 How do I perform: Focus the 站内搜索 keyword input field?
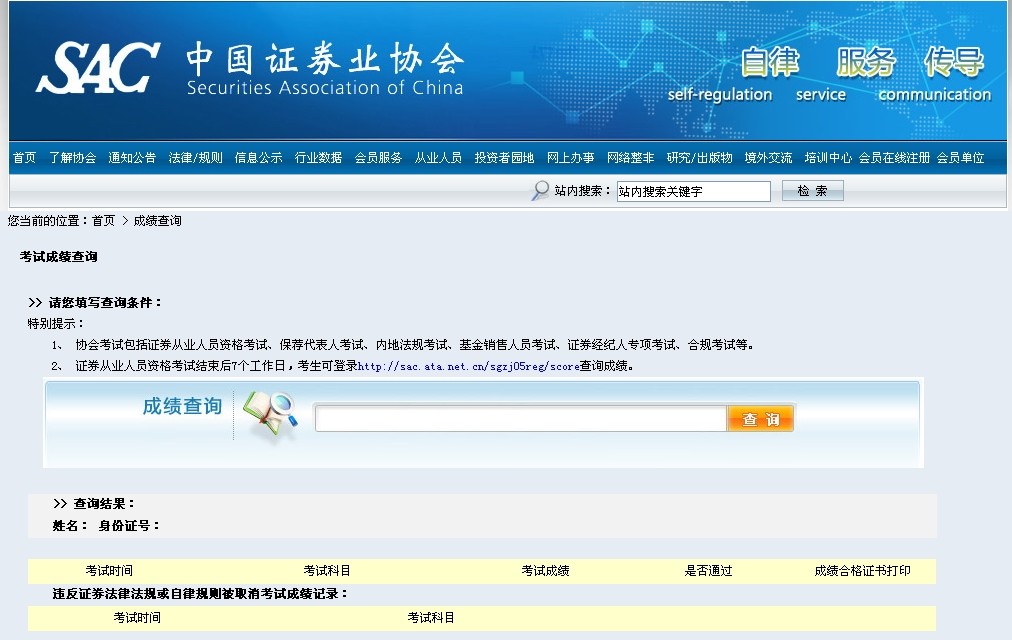click(693, 191)
